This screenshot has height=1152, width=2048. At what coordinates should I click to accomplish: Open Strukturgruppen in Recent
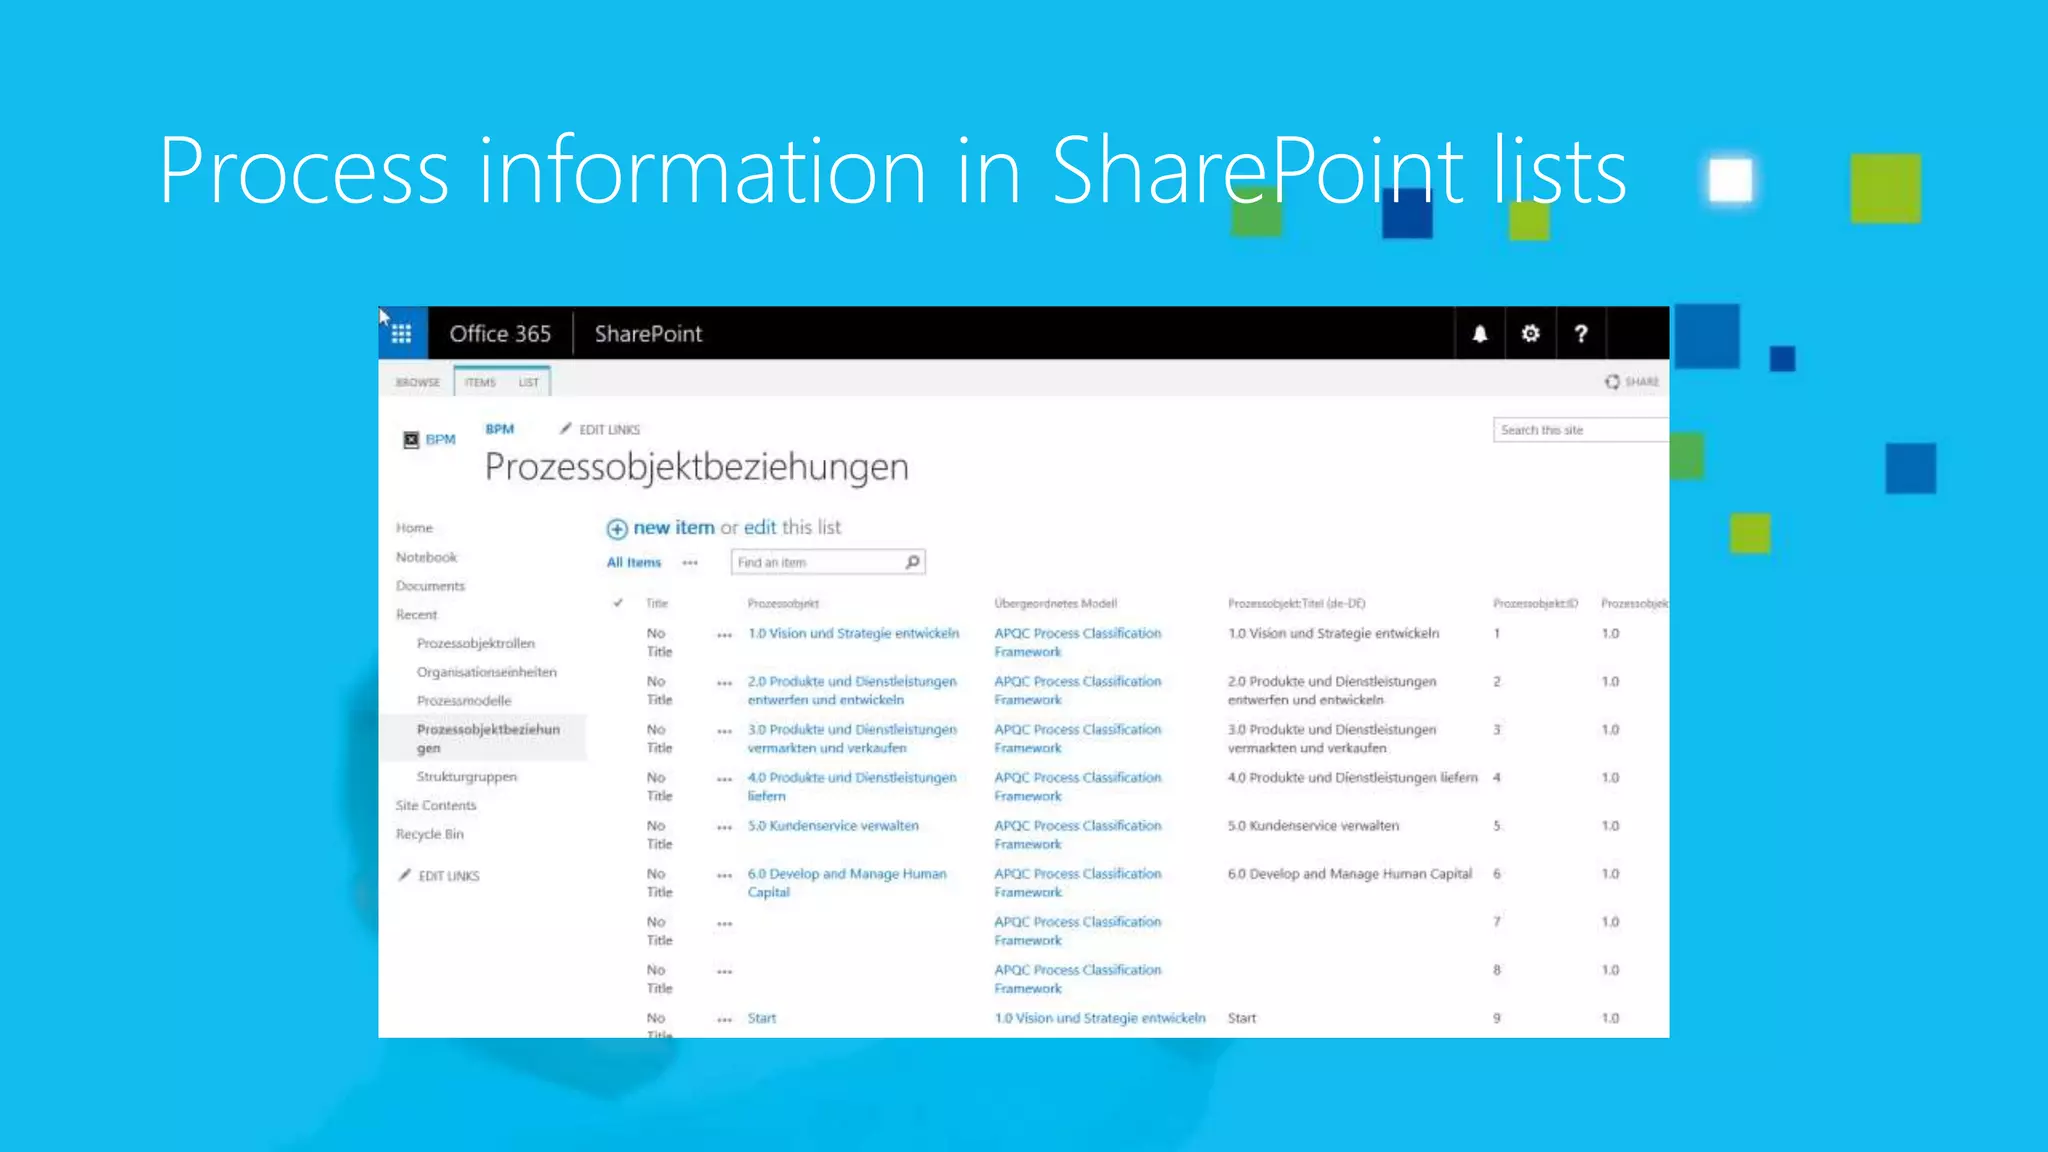point(467,777)
